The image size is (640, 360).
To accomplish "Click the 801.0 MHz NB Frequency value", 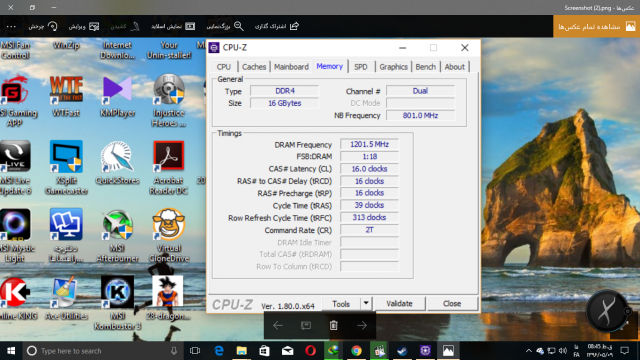I will (420, 116).
